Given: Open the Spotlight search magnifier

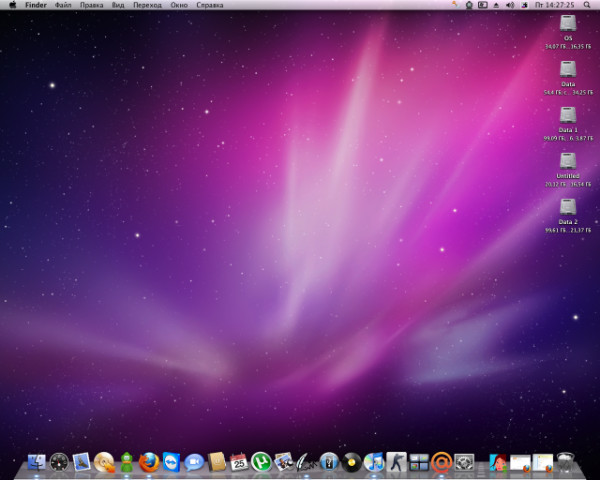Looking at the screenshot, I should pos(588,5).
